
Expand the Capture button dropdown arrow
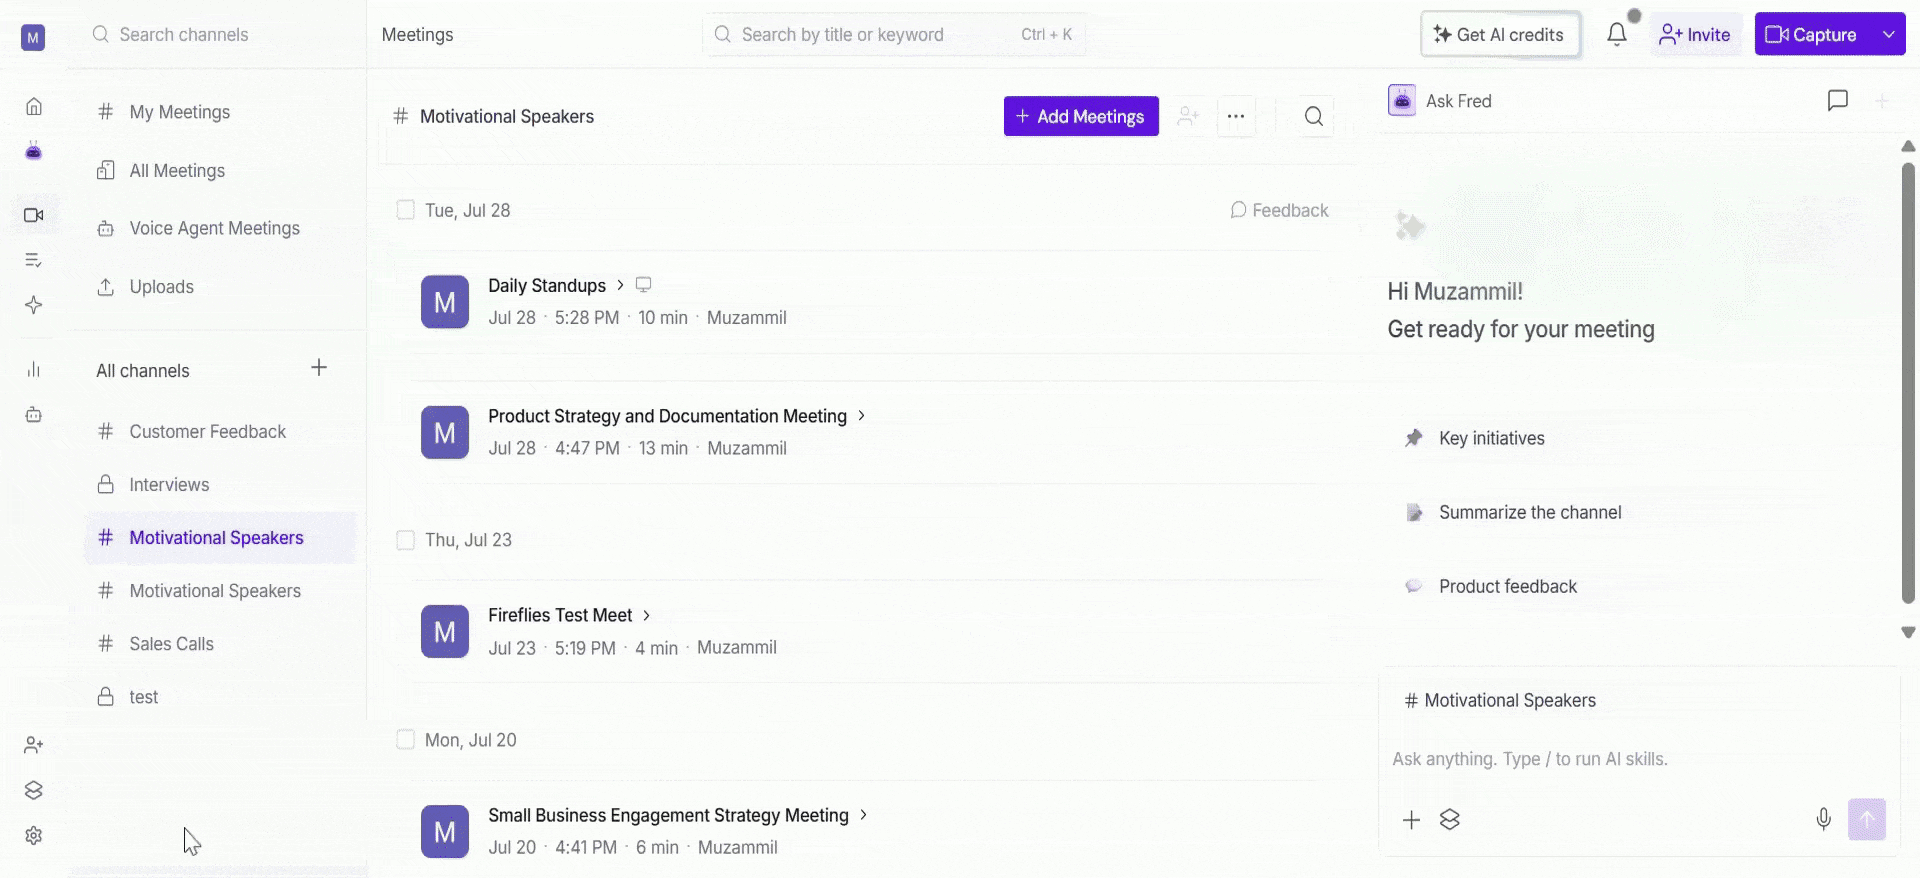click(x=1888, y=35)
